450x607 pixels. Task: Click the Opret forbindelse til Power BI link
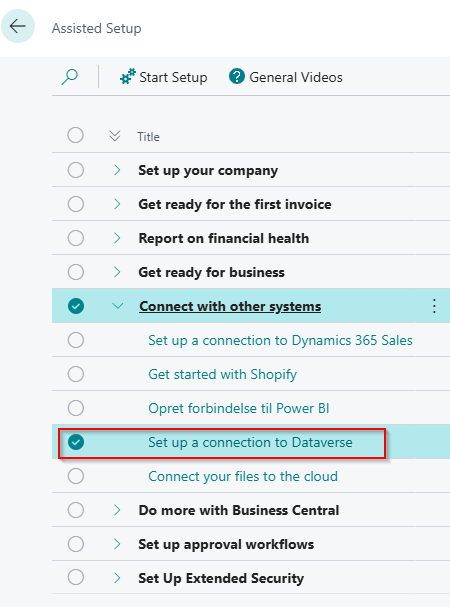pyautogui.click(x=239, y=408)
